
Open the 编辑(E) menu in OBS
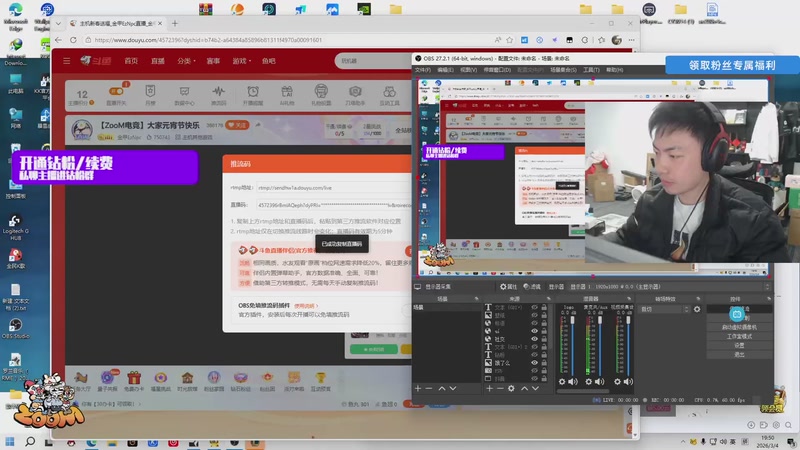(445, 70)
